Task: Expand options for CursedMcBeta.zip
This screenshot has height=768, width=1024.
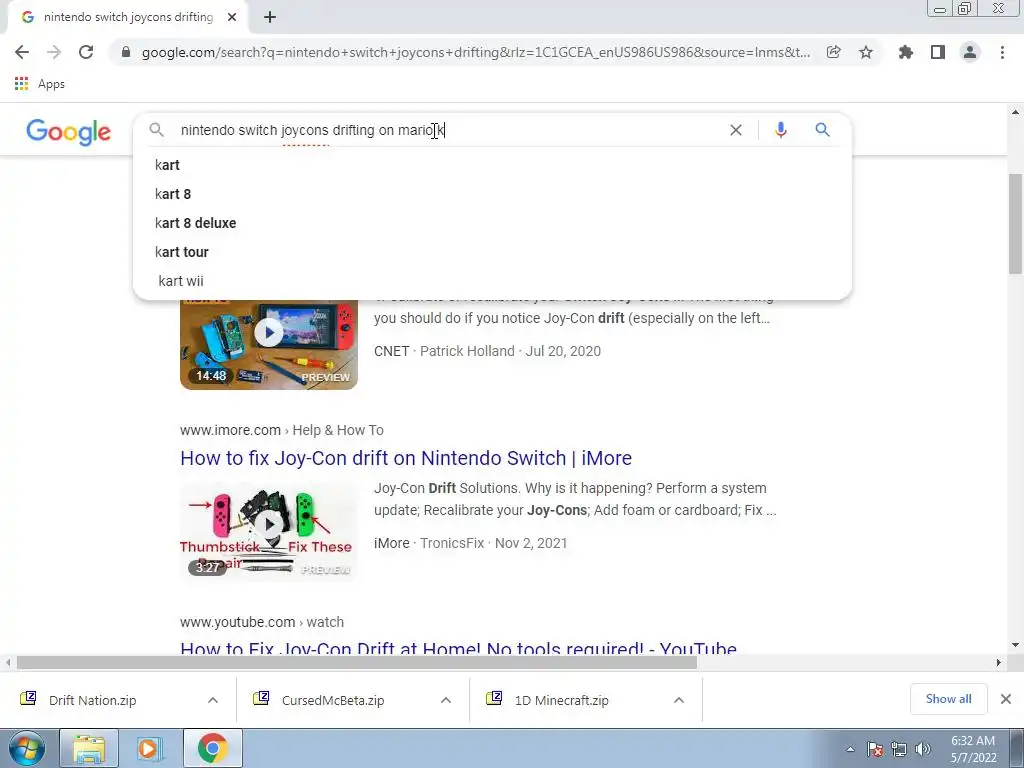Action: pyautogui.click(x=446, y=700)
